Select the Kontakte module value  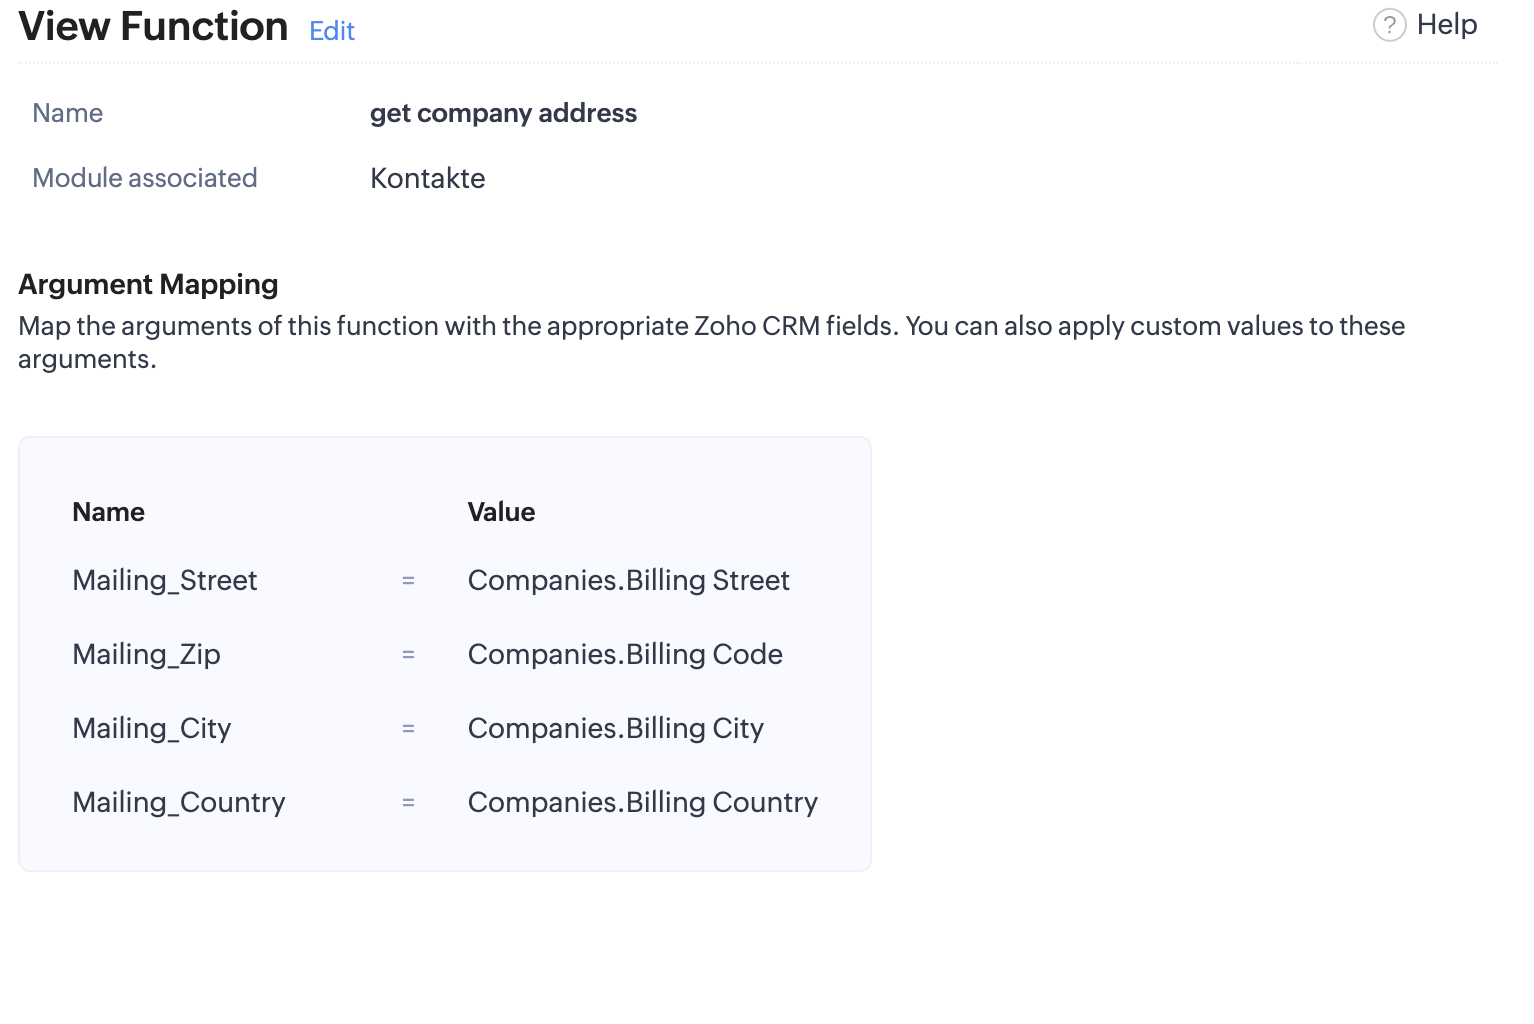(427, 178)
